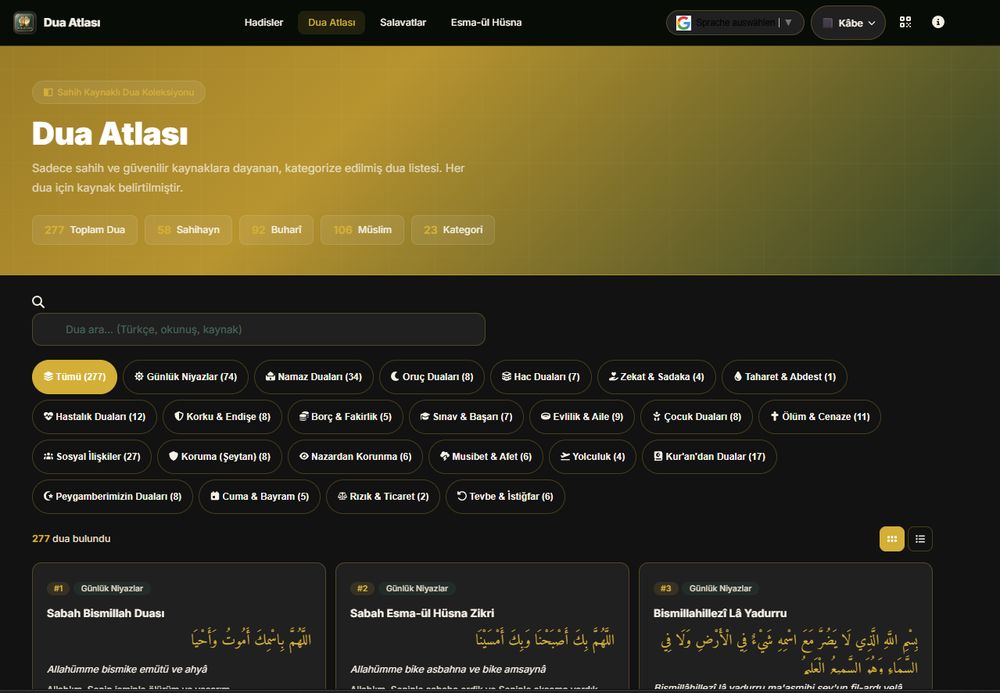Filter by Sınav & Başarı (7)
Image resolution: width=1000 pixels, height=693 pixels.
point(466,417)
